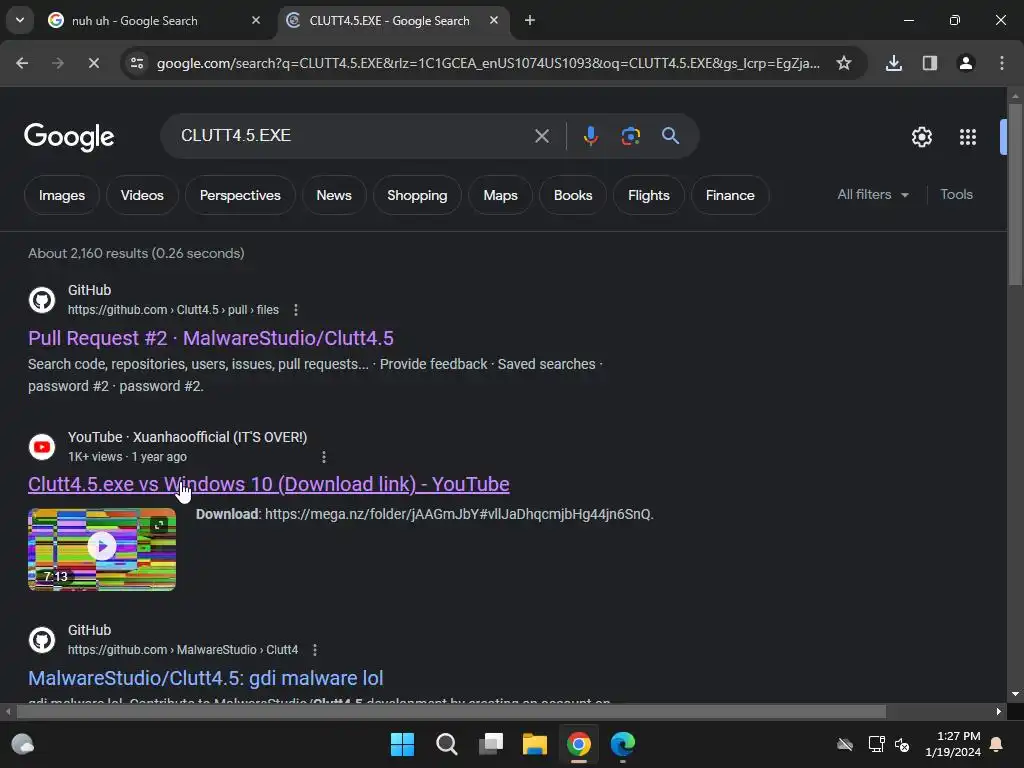Filter results by Books
This screenshot has height=768, width=1024.
[x=573, y=195]
